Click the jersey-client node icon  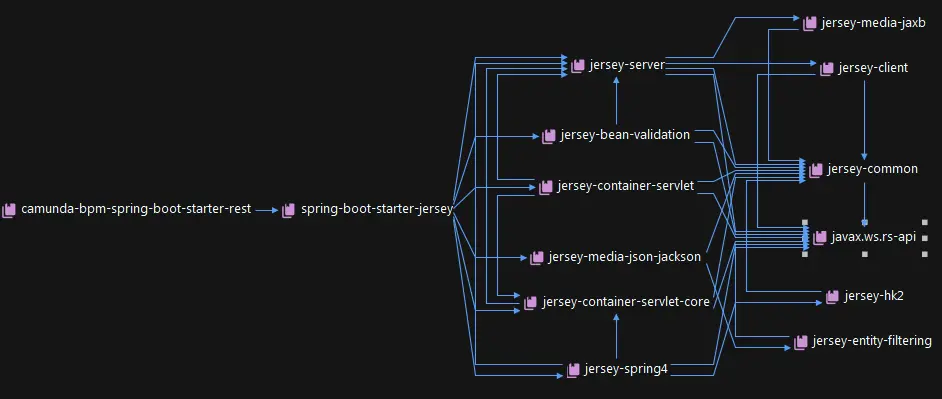[x=827, y=69]
